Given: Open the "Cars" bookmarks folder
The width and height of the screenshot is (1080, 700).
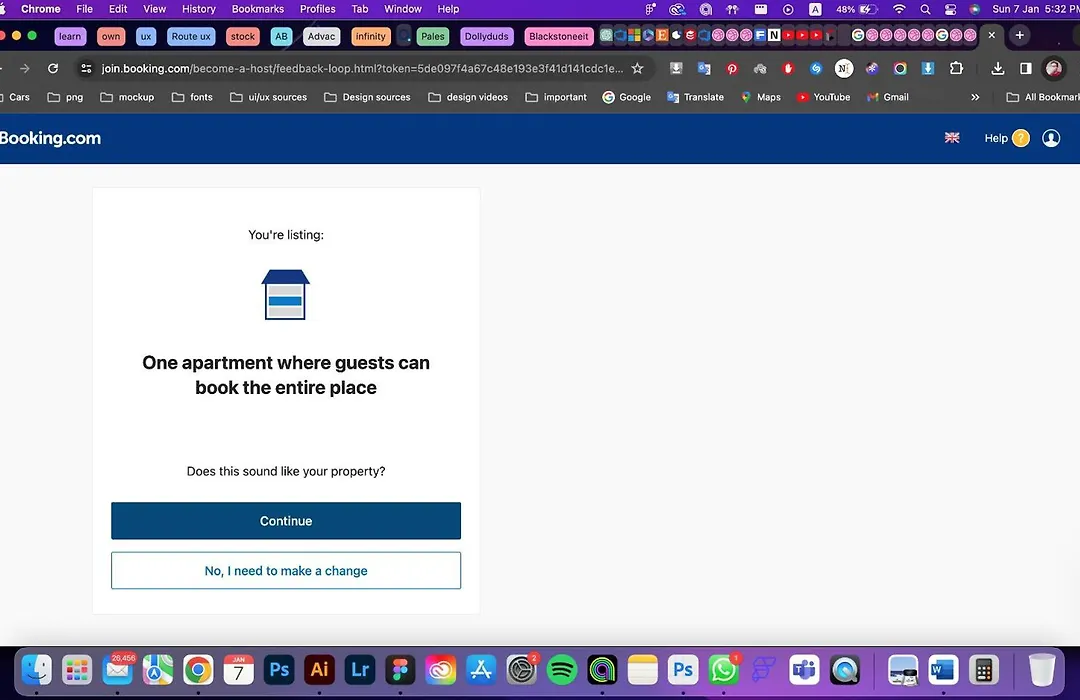Looking at the screenshot, I should pos(14,97).
